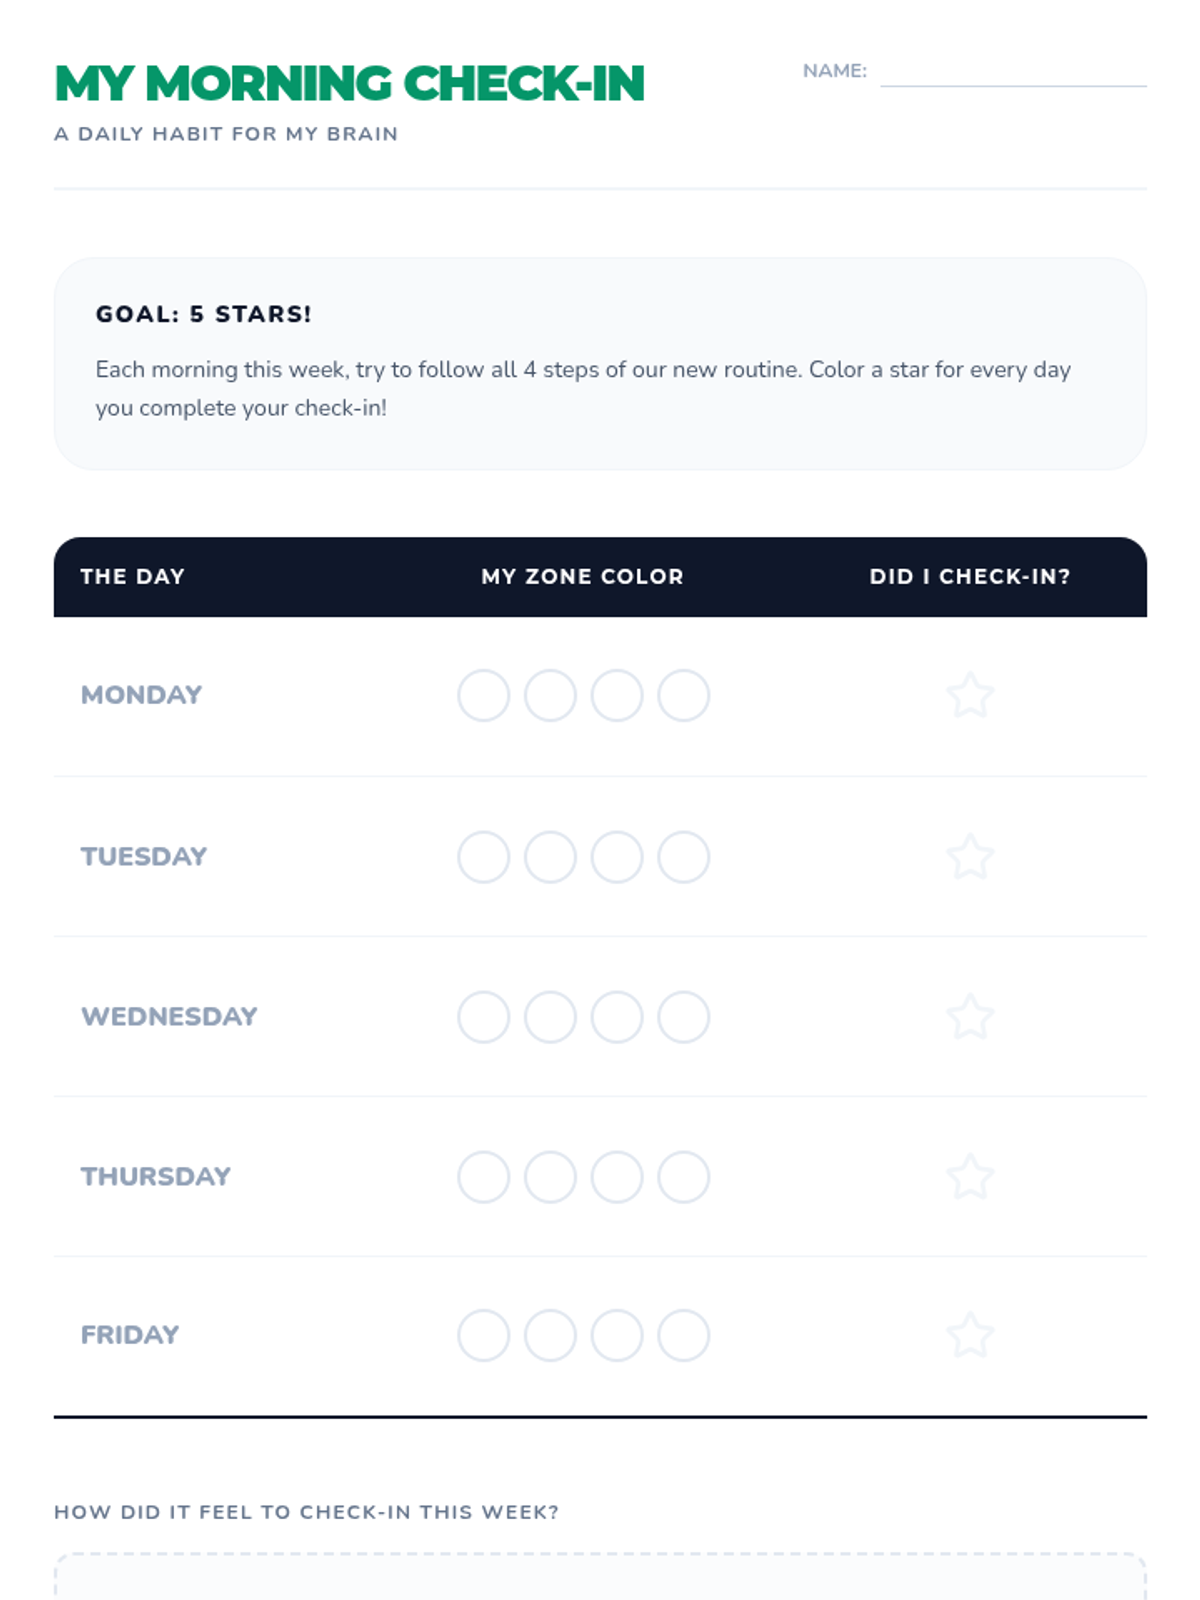Viewport: 1200px width, 1600px height.
Task: Click the weekly reflection dashed text box
Action: [600, 1577]
